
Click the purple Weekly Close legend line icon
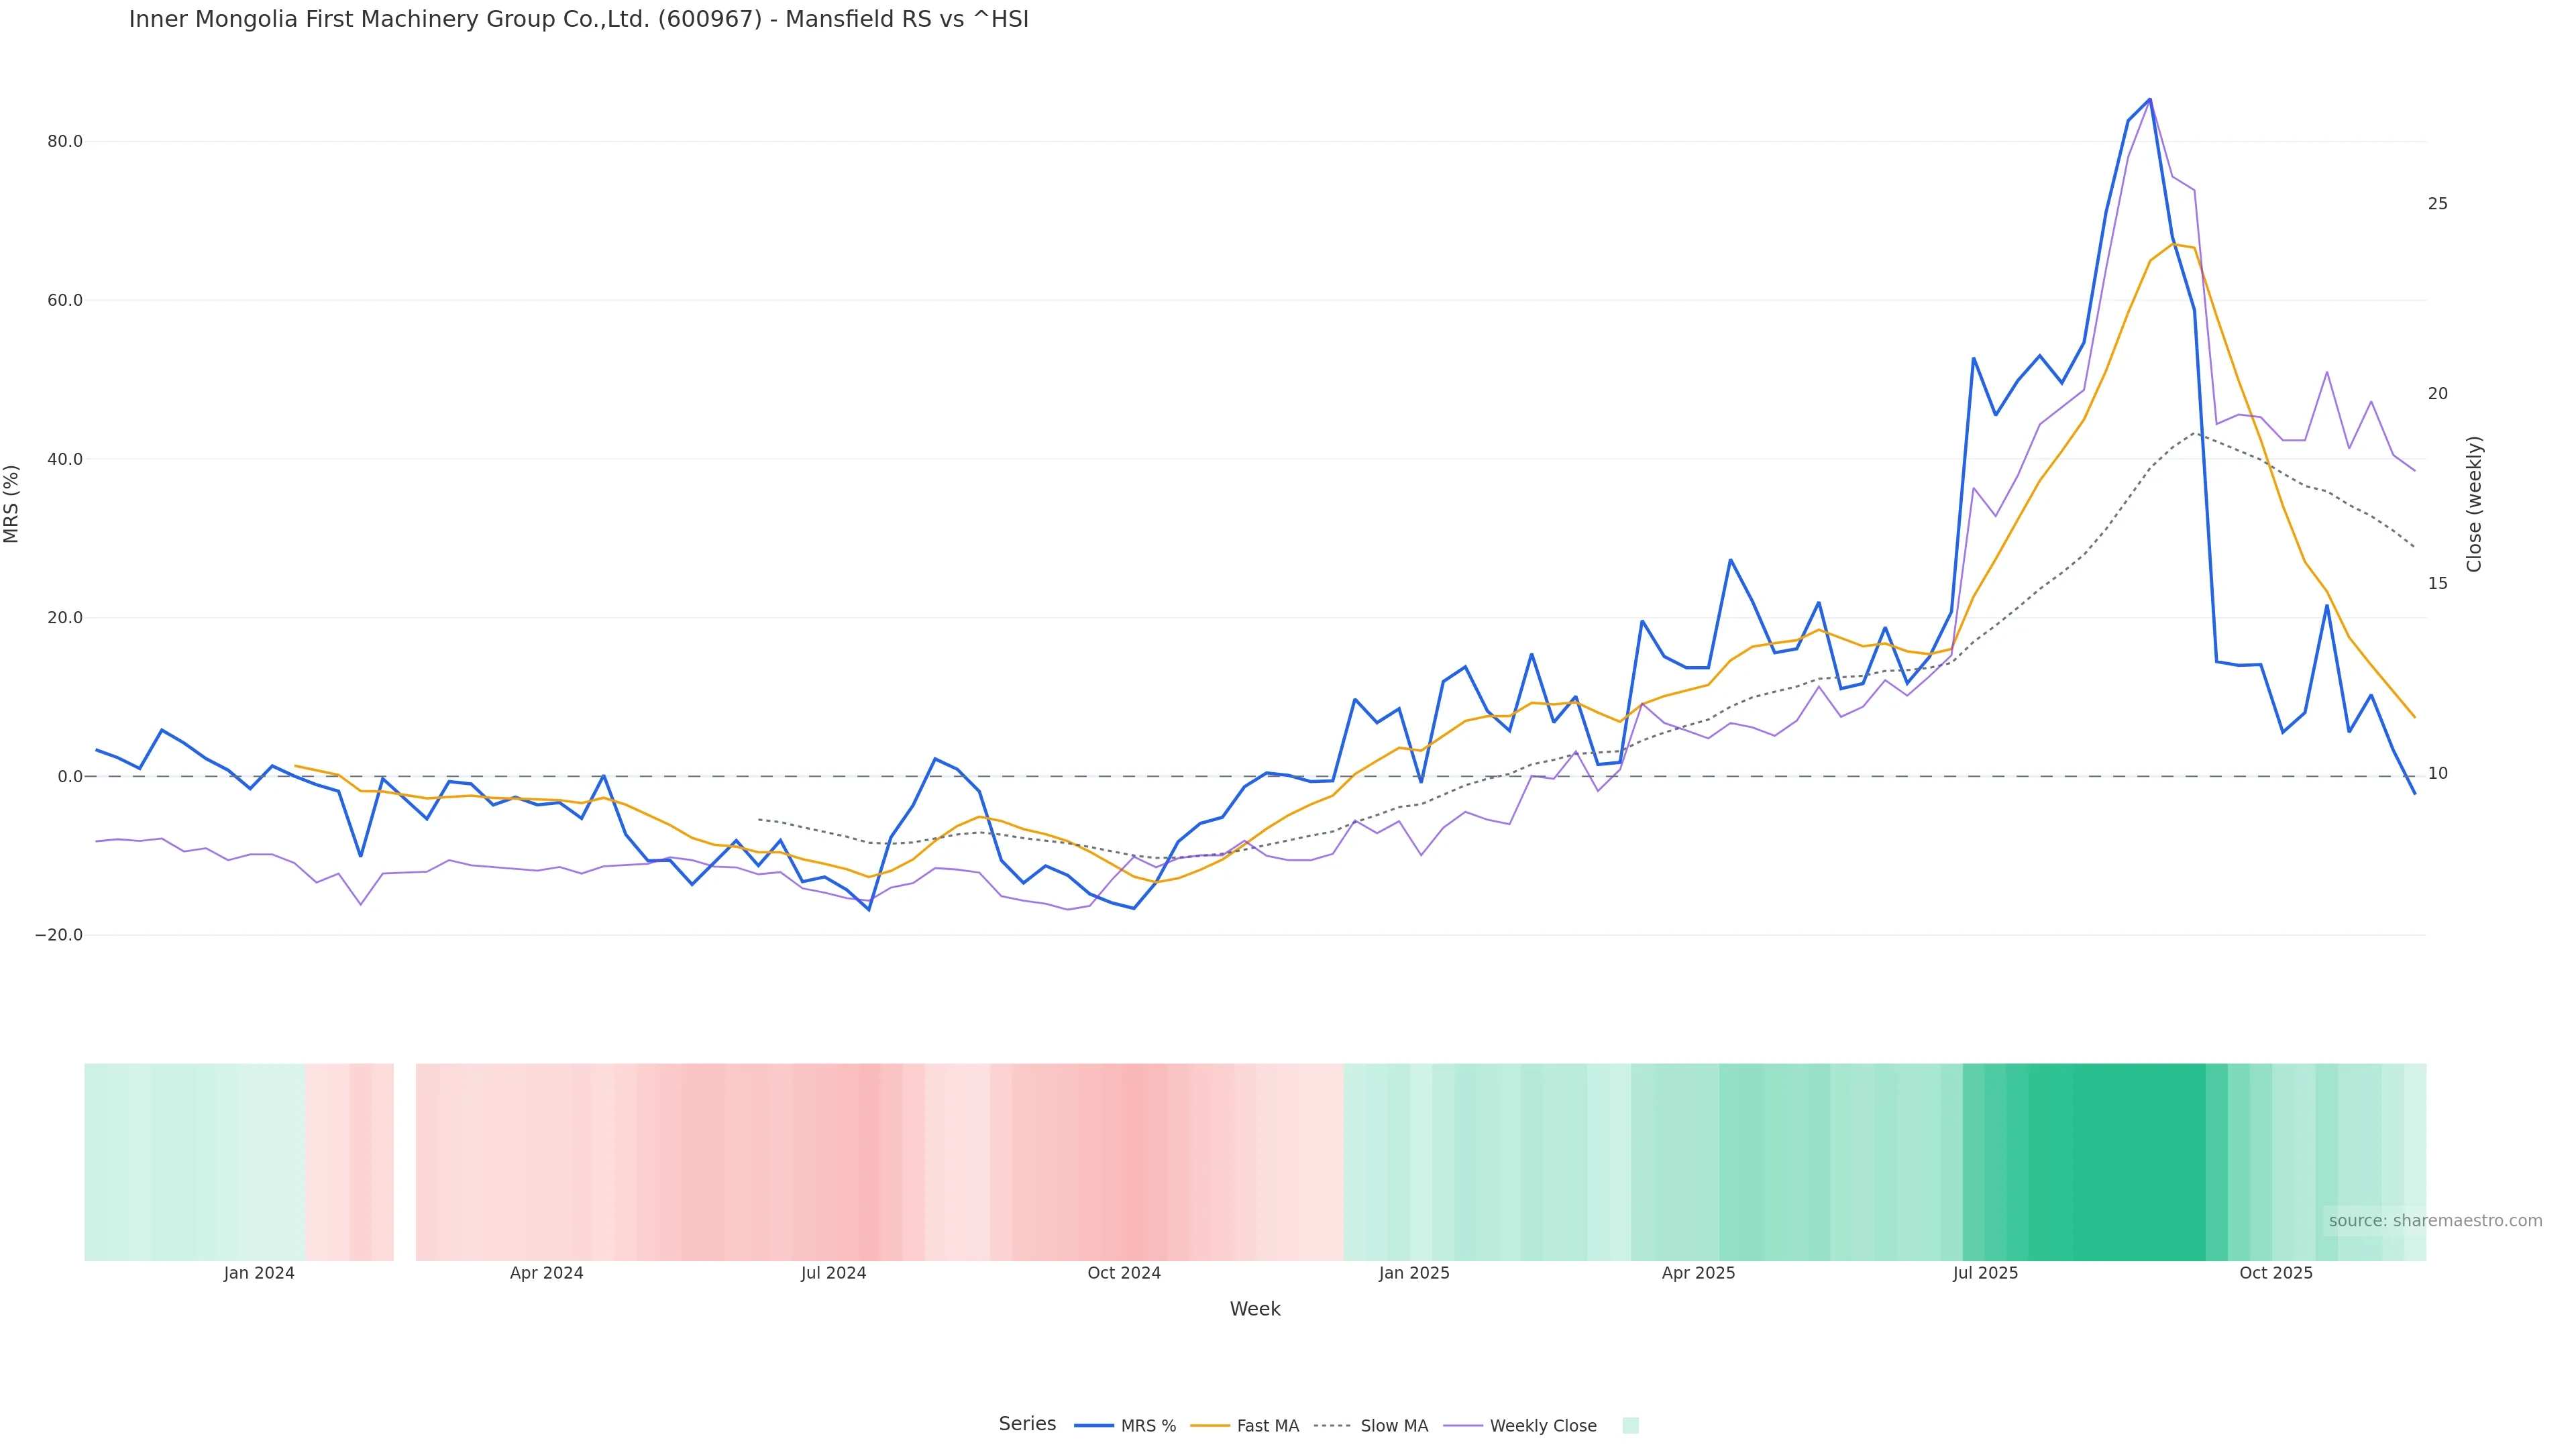[1463, 1426]
